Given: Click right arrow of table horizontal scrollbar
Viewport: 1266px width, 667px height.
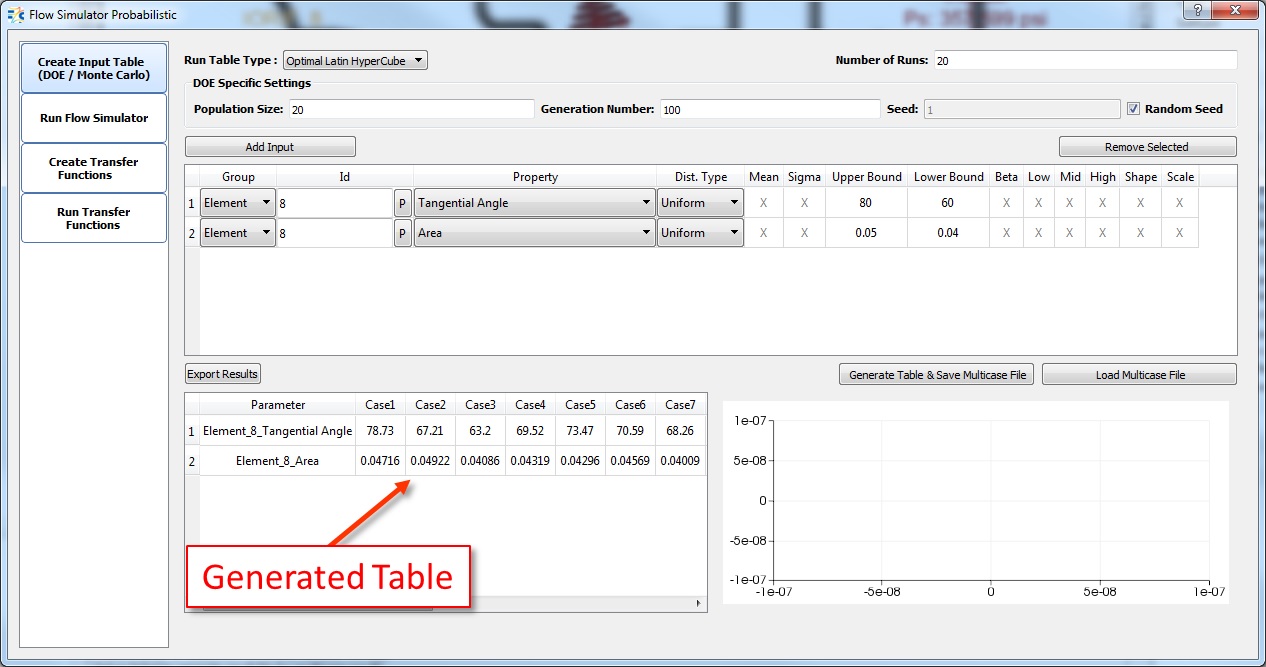Looking at the screenshot, I should (699, 604).
